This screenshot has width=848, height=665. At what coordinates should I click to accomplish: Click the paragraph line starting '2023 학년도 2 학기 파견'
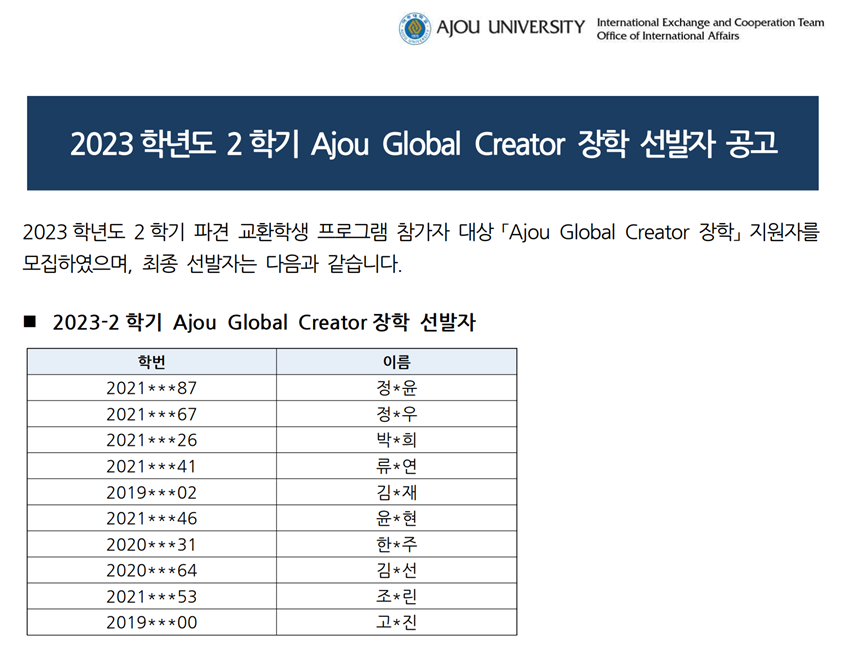click(421, 232)
